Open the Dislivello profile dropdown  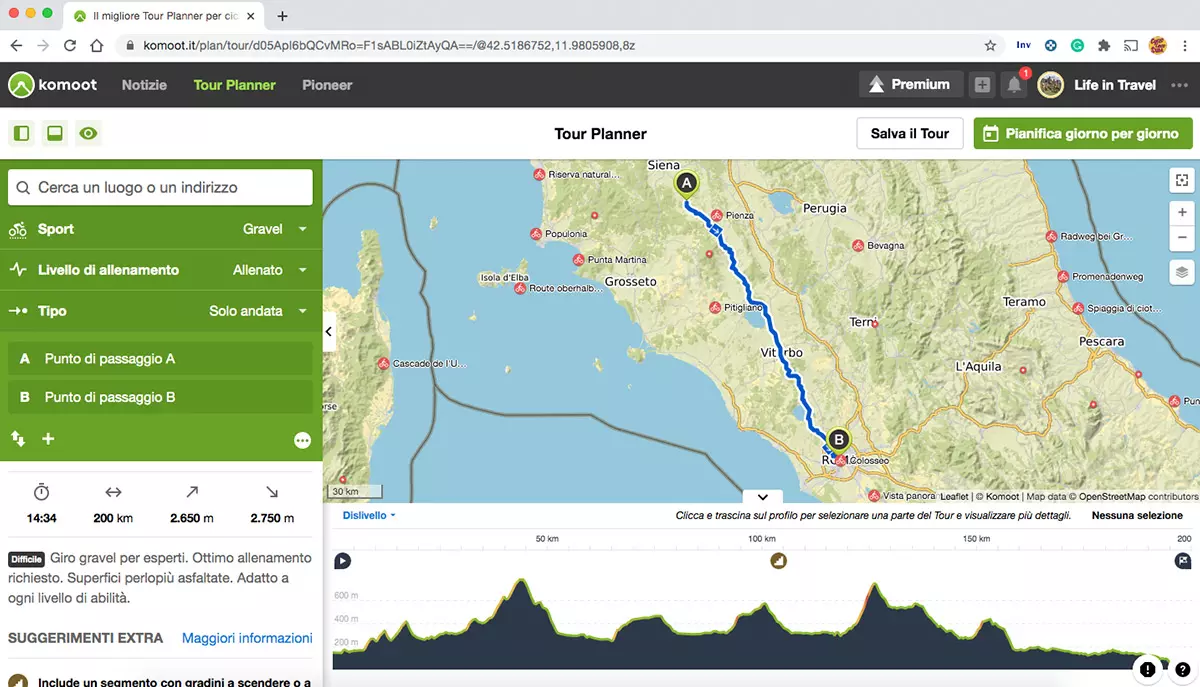click(x=369, y=516)
